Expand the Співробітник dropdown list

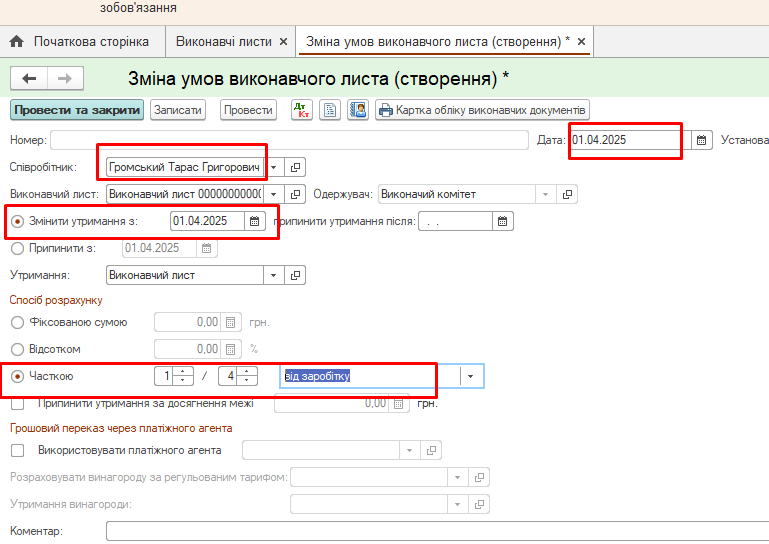tap(274, 167)
